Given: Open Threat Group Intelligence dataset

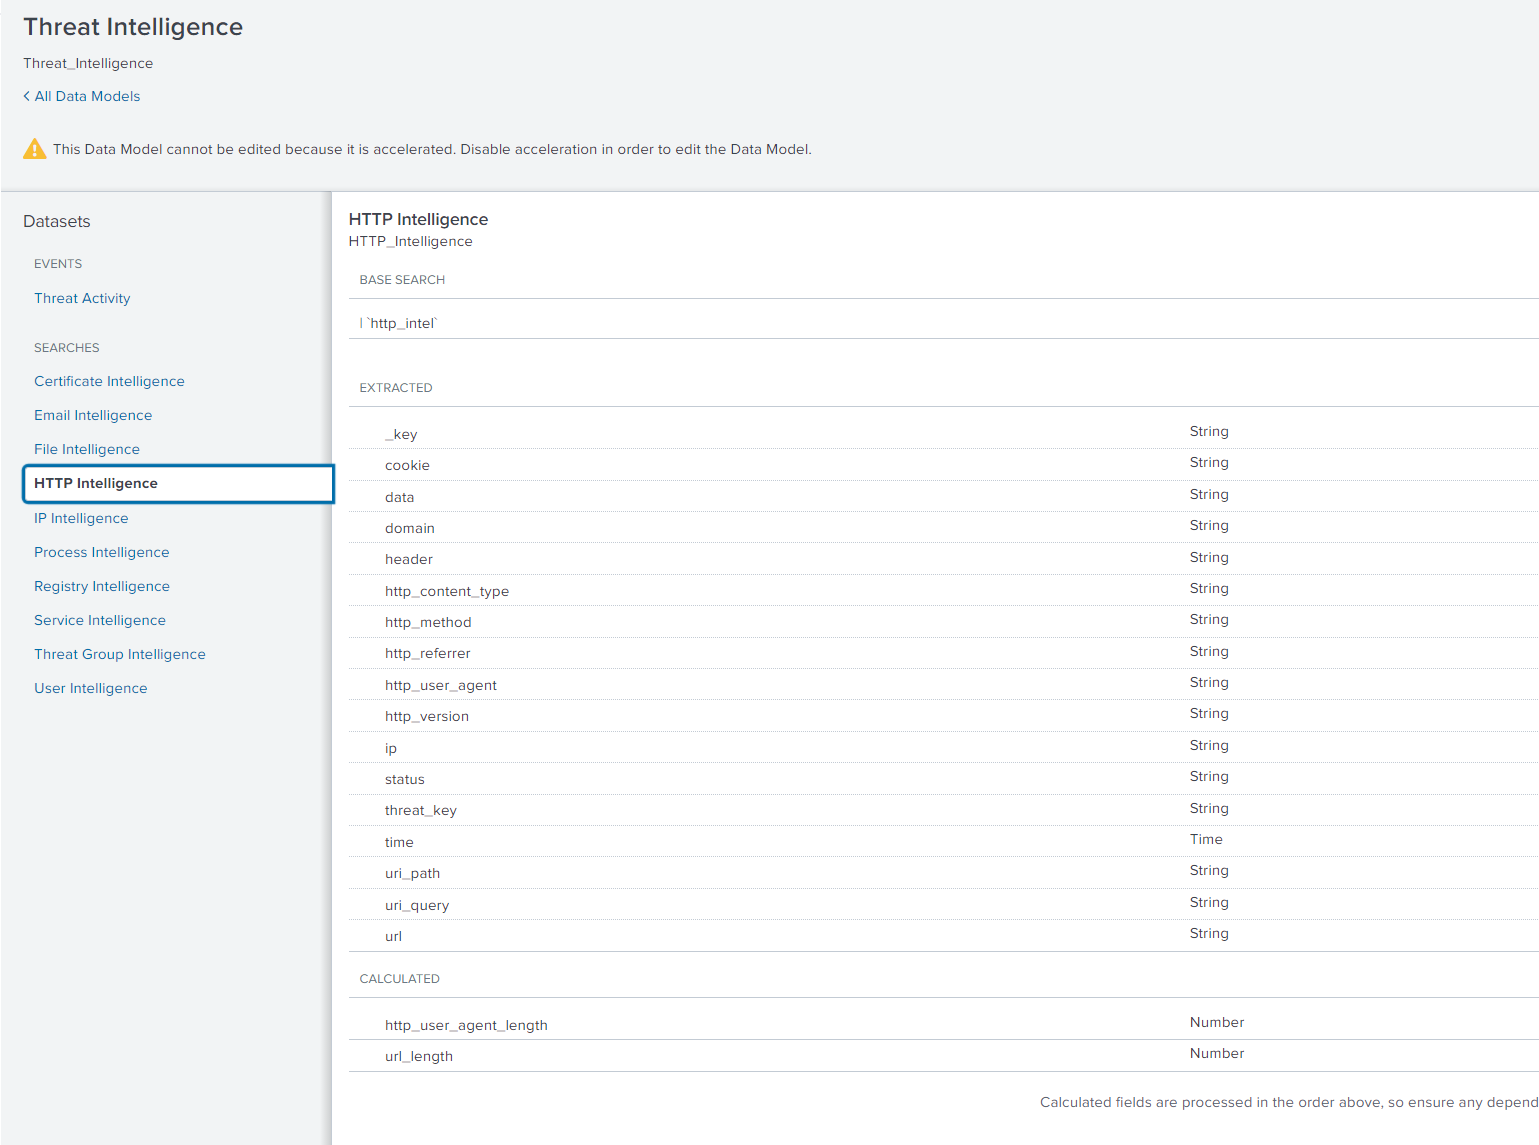Looking at the screenshot, I should point(120,654).
